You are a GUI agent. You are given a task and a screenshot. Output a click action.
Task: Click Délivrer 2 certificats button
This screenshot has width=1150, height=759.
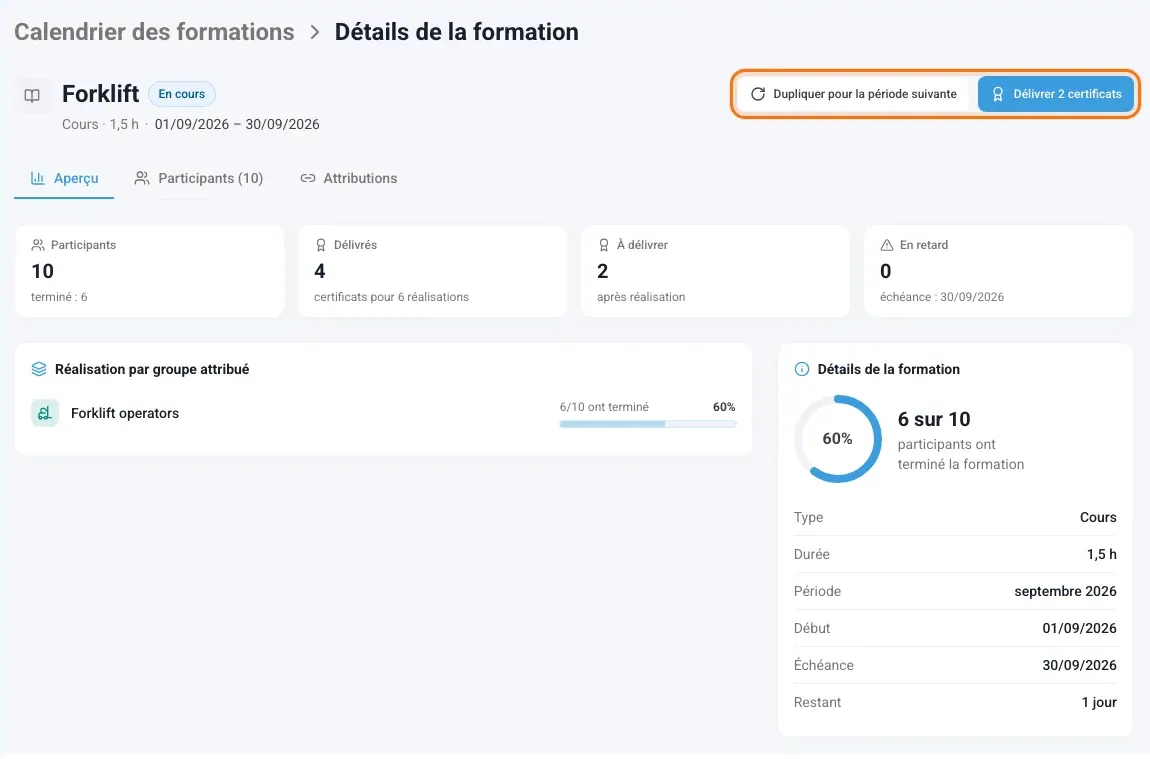click(x=1056, y=94)
